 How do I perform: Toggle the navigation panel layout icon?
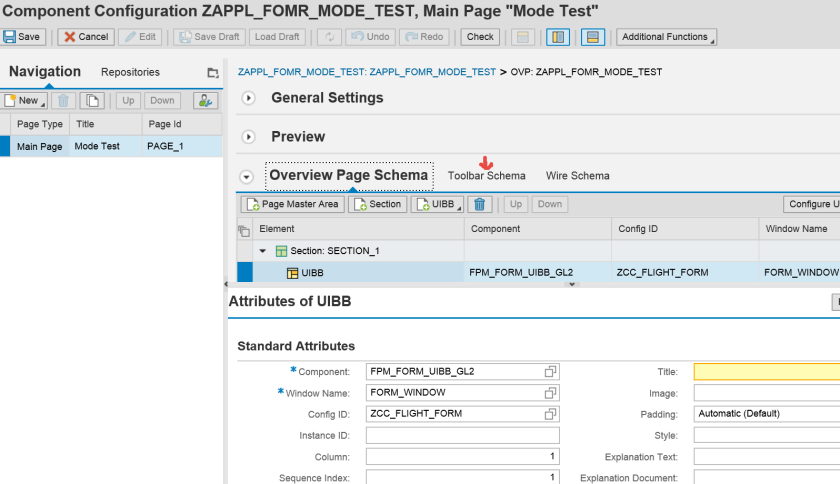557,37
